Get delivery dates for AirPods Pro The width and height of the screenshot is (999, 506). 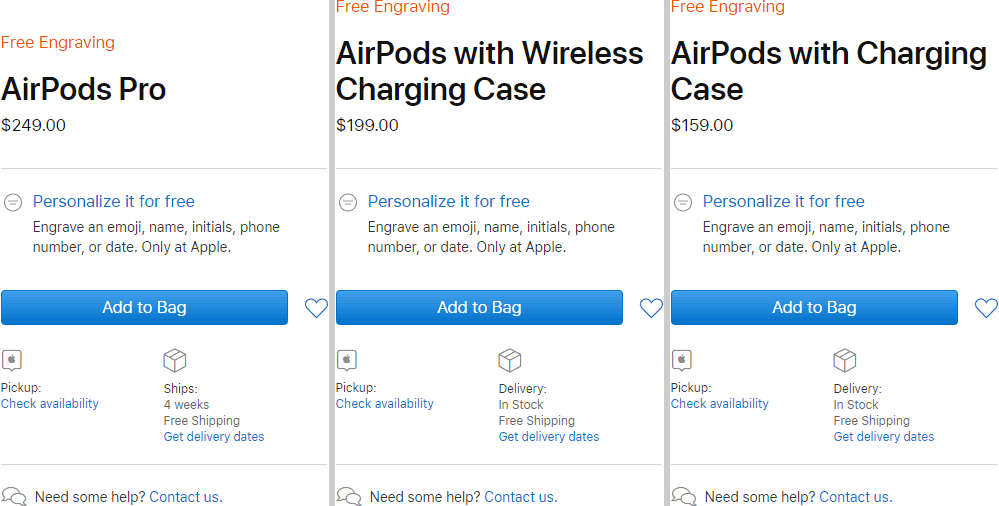pos(214,437)
